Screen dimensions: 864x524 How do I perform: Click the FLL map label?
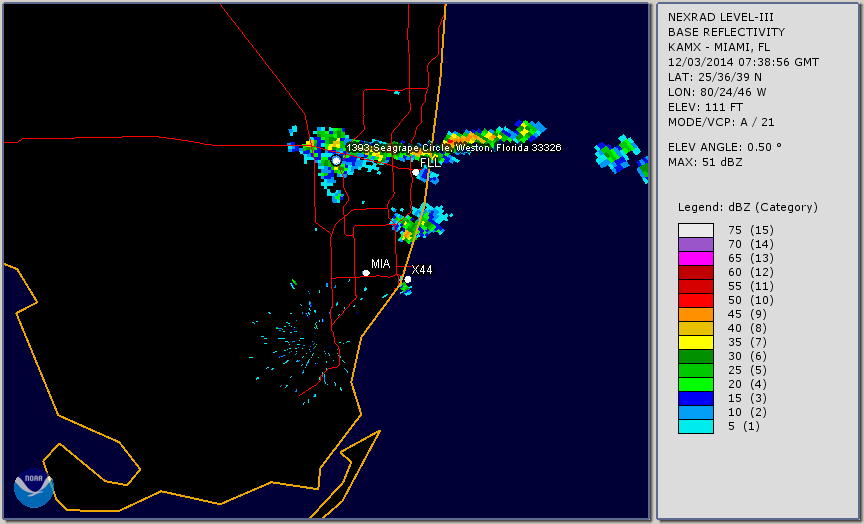430,163
